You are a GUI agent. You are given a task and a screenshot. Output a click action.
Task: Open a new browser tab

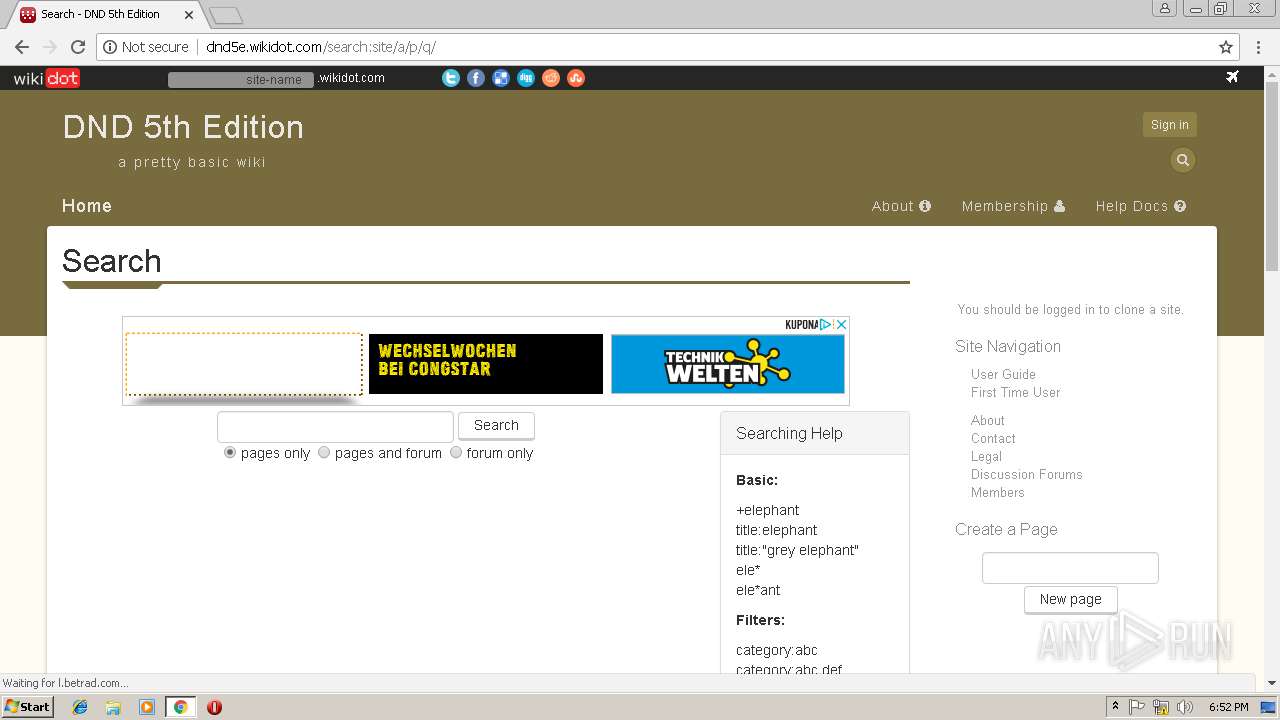click(x=226, y=15)
